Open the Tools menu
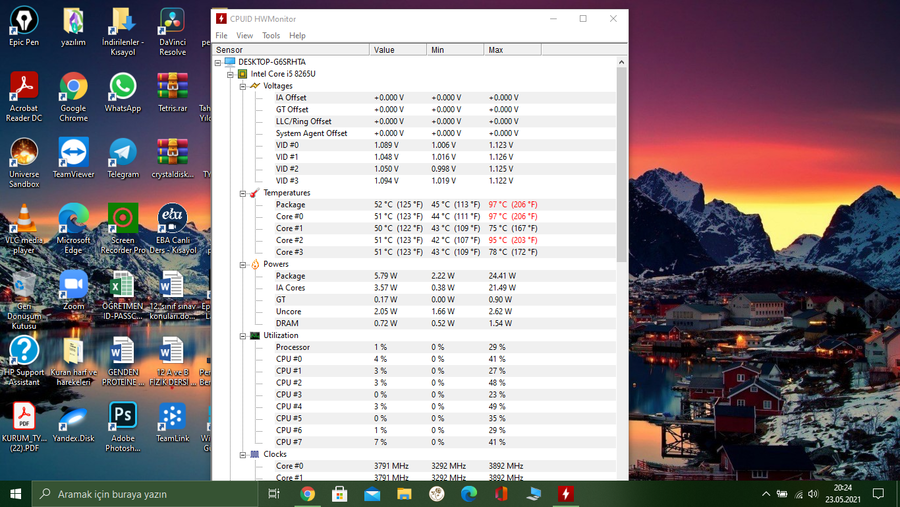This screenshot has height=507, width=900. (x=271, y=36)
